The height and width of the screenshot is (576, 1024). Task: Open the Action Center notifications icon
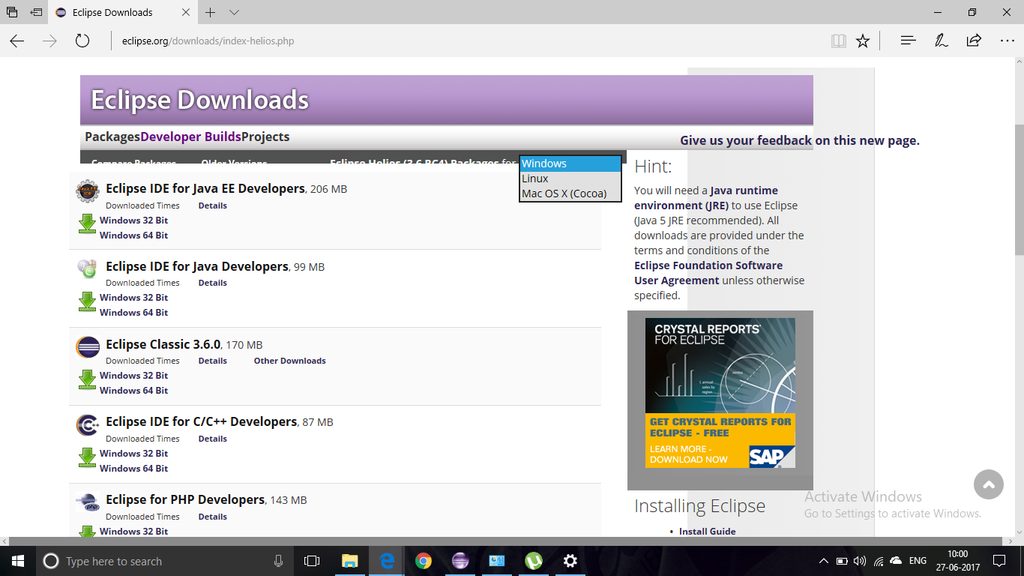pos(999,561)
